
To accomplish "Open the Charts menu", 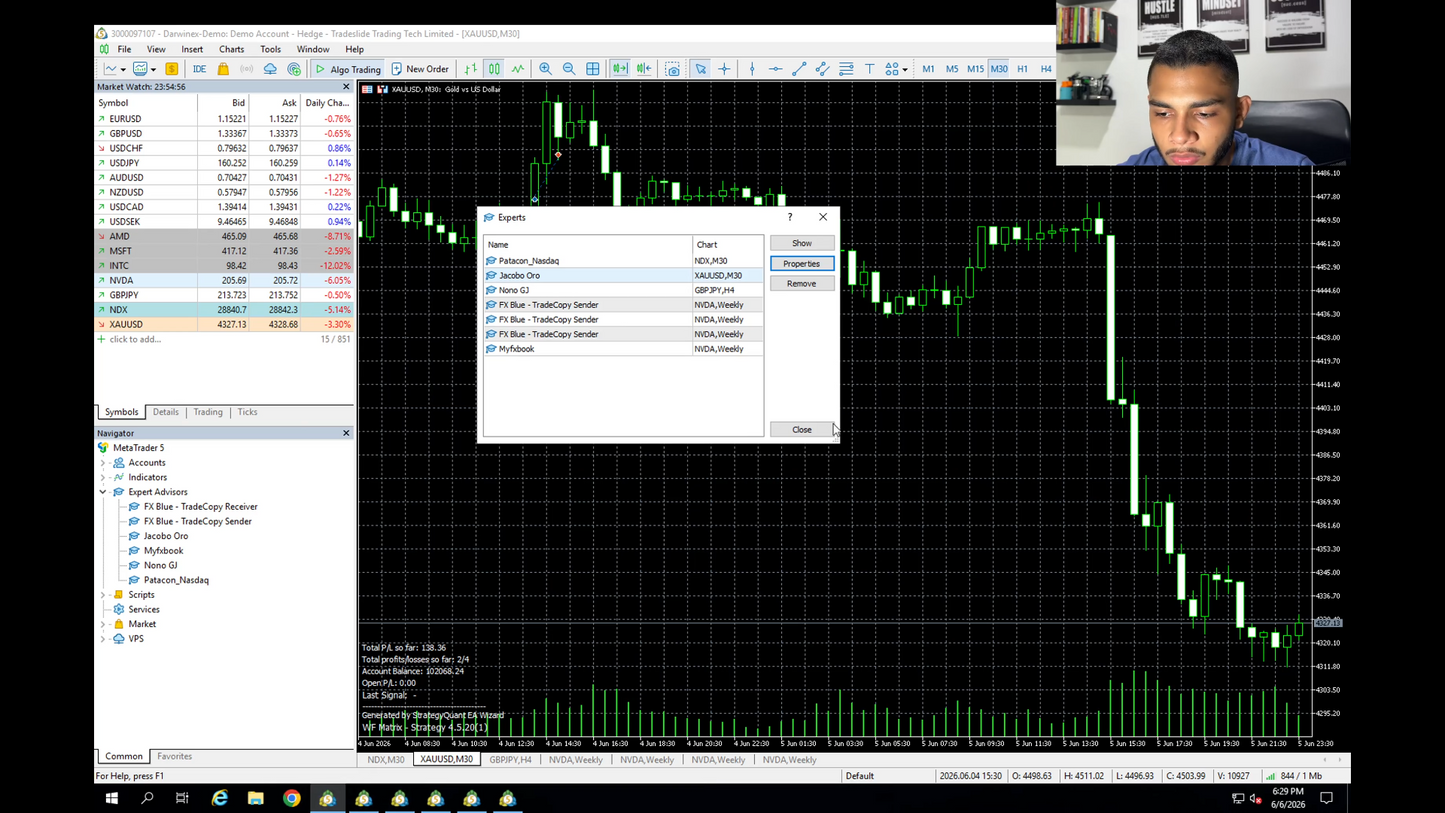I will click(x=231, y=49).
